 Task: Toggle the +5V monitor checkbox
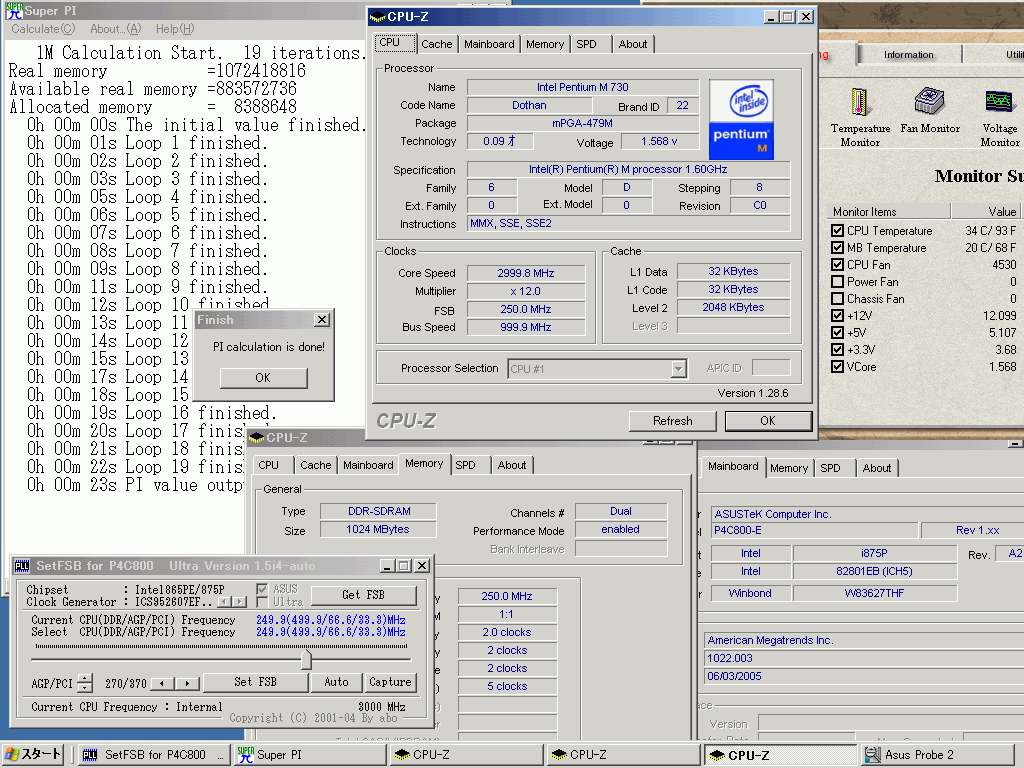[x=837, y=332]
